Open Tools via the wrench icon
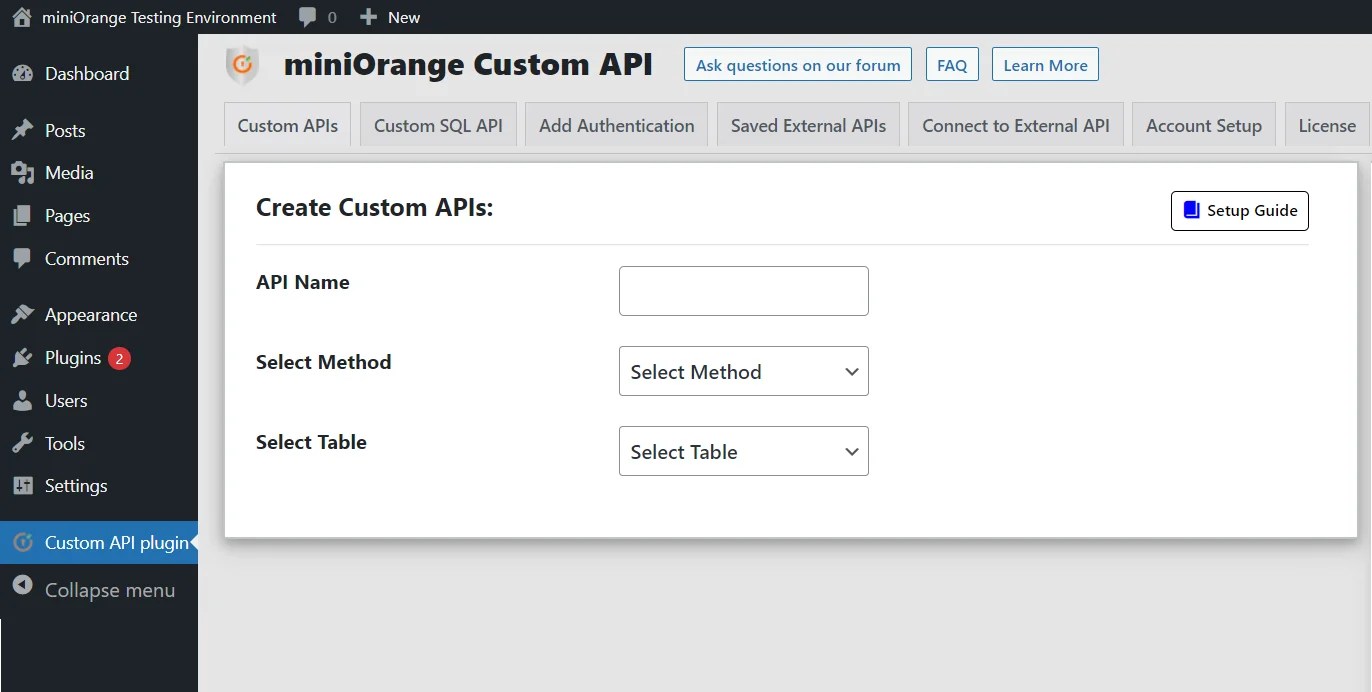1372x692 pixels. (23, 443)
